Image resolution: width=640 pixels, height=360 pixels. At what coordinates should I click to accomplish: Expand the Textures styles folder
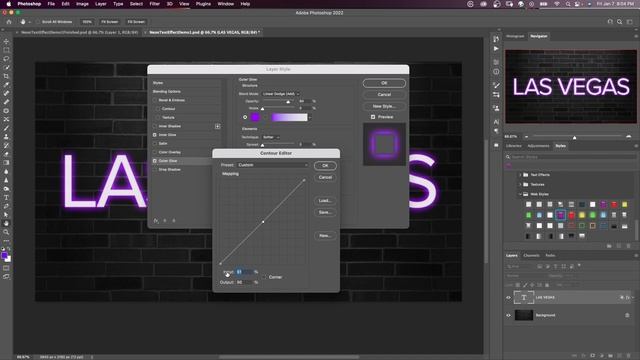[x=520, y=184]
